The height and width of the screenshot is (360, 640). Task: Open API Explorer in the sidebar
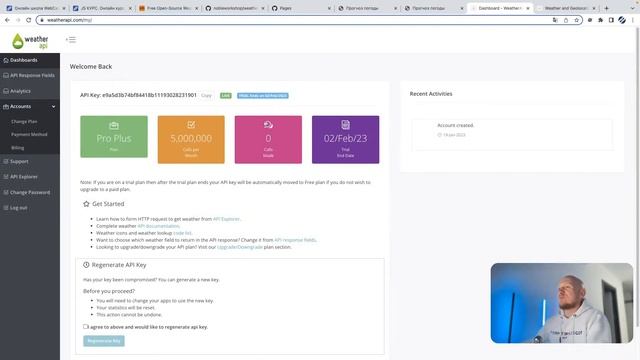click(30, 177)
